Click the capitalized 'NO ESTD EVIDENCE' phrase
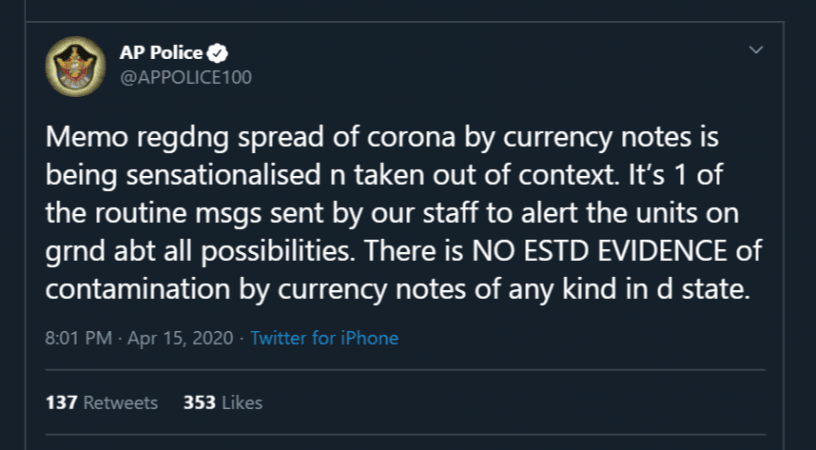Screen dimensions: 816x450 [x=599, y=251]
